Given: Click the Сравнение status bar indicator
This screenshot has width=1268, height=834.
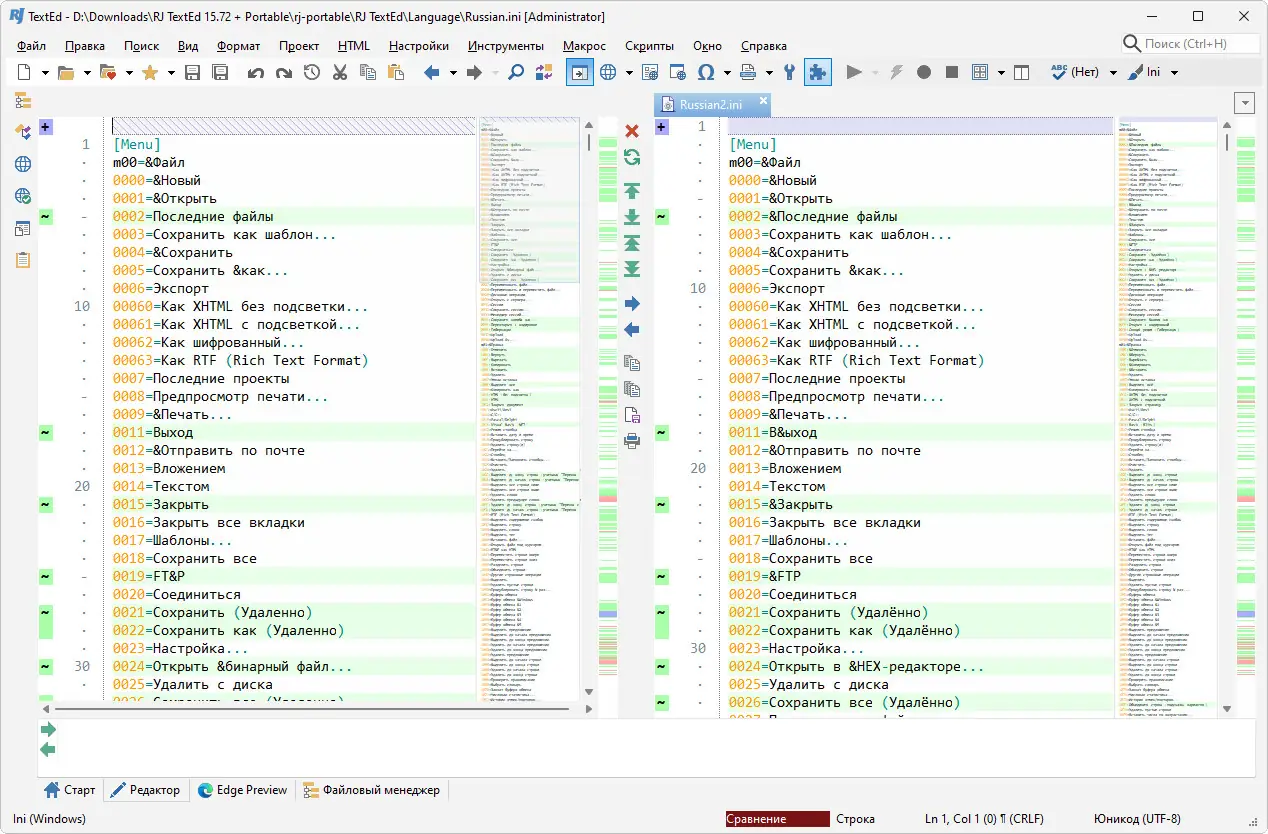Looking at the screenshot, I should 777,819.
